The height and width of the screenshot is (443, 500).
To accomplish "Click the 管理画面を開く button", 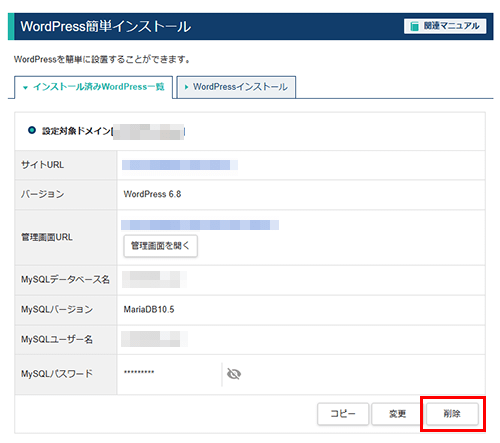I will pyautogui.click(x=160, y=246).
